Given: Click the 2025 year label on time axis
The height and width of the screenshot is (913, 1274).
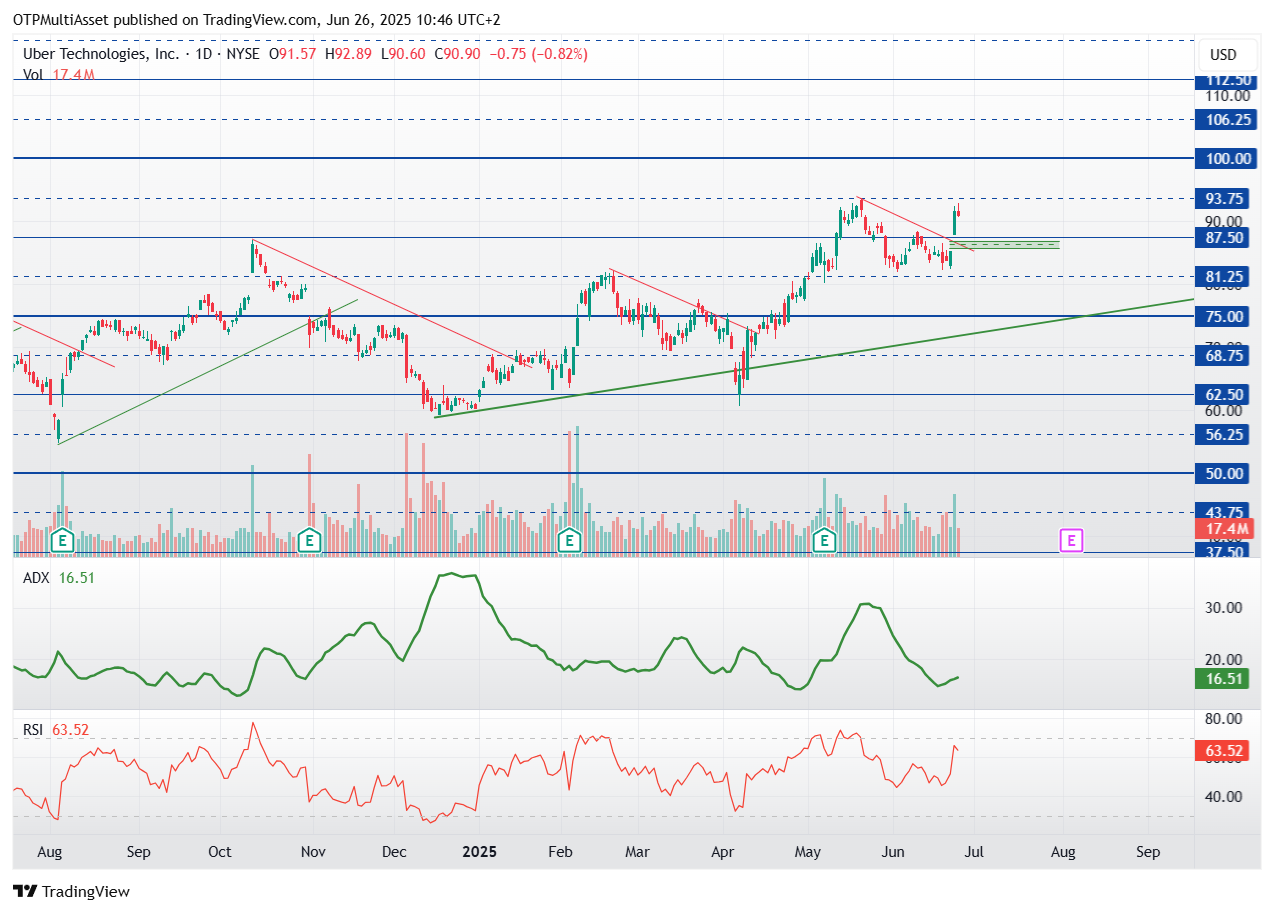Looking at the screenshot, I should point(479,852).
